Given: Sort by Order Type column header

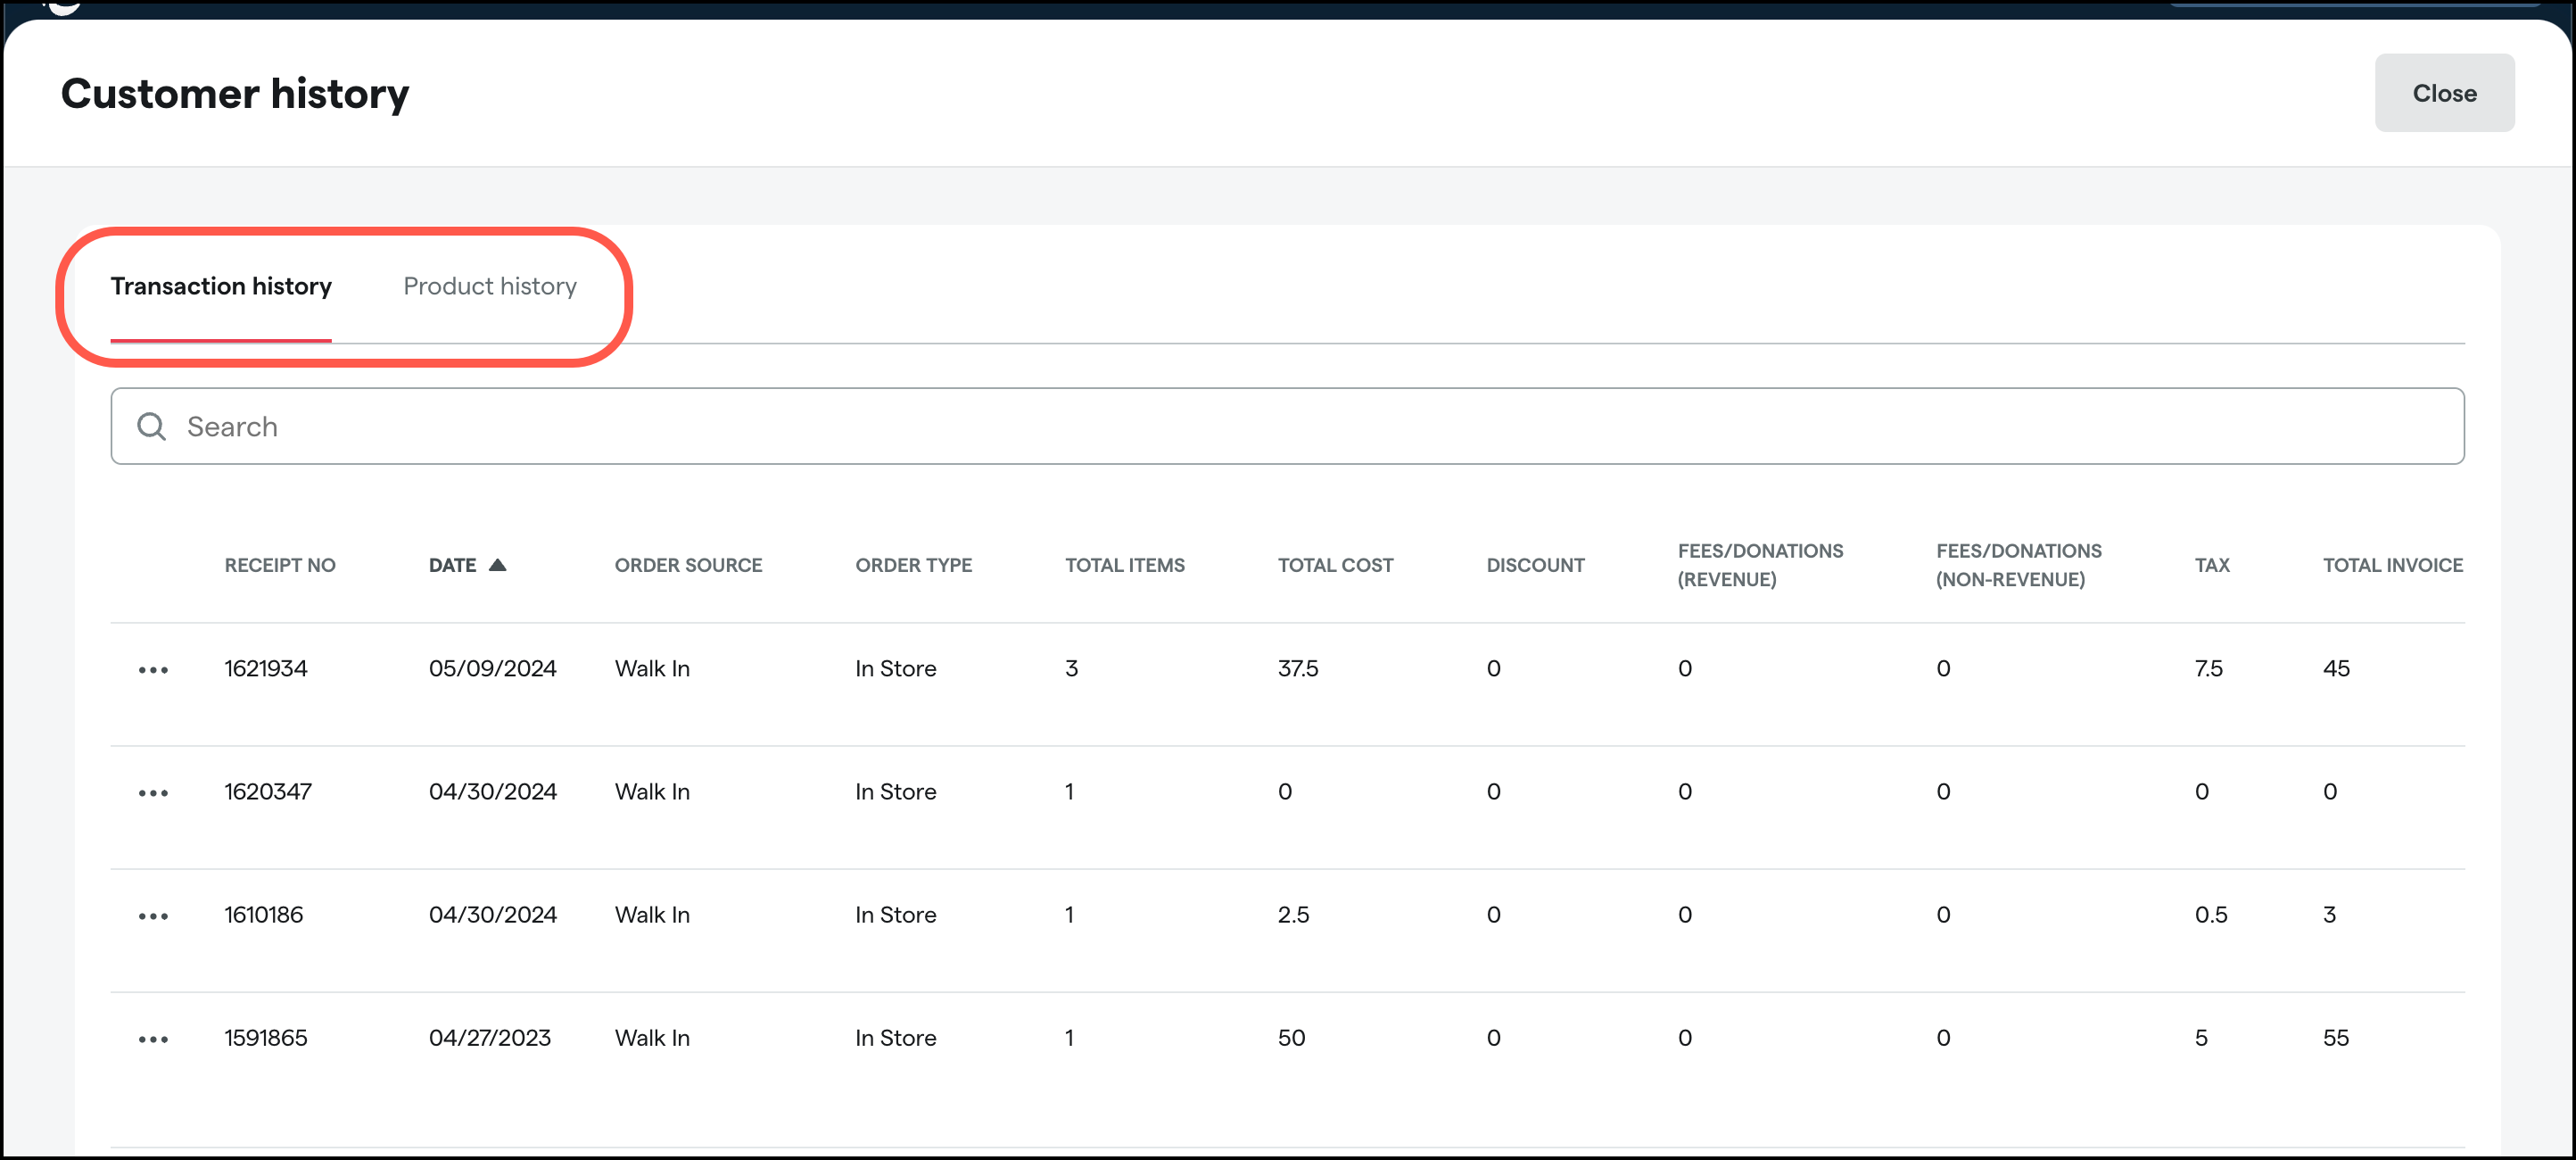Looking at the screenshot, I should (913, 565).
